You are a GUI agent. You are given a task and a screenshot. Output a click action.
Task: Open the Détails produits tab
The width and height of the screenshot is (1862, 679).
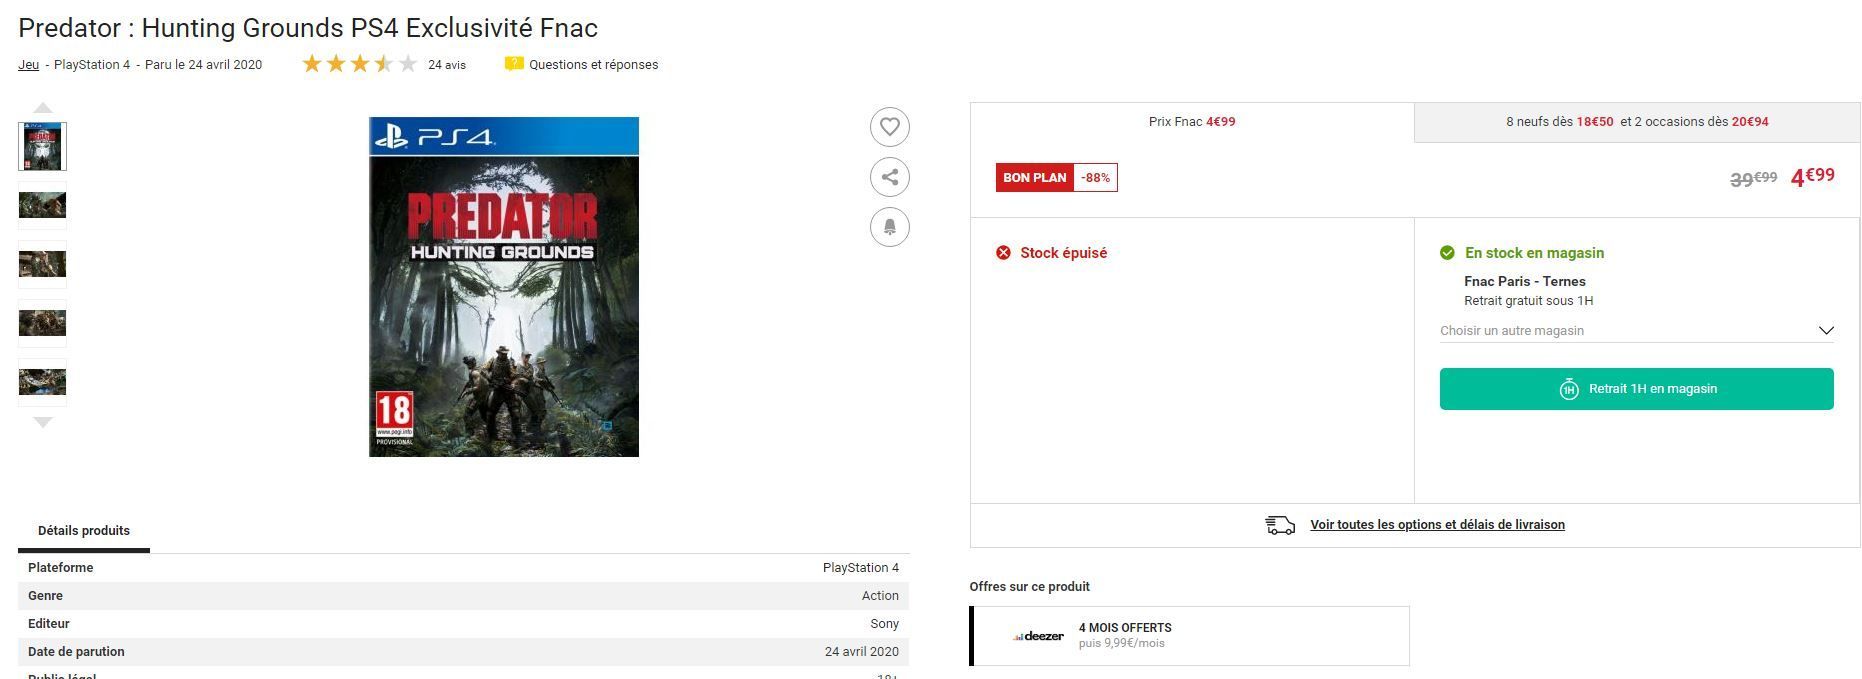84,531
